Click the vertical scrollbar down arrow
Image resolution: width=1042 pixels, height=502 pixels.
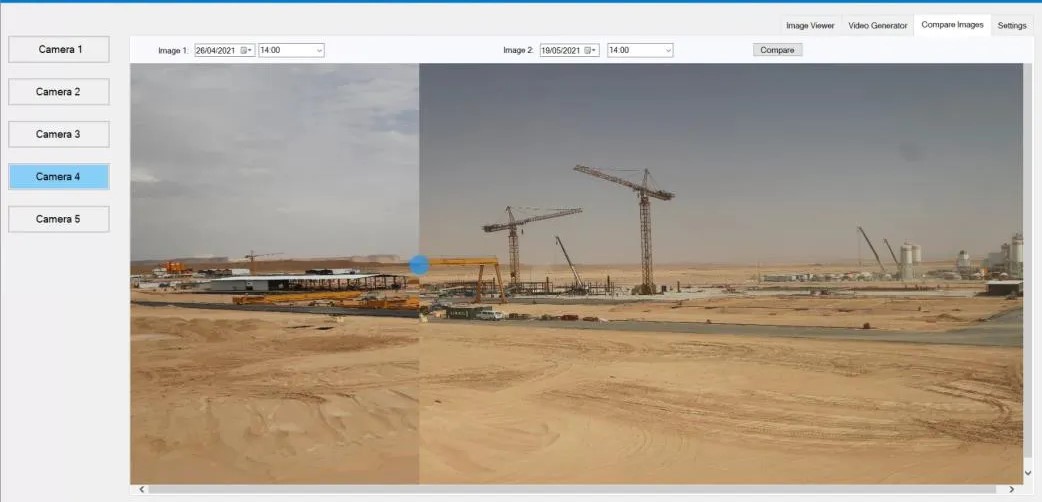[1028, 471]
